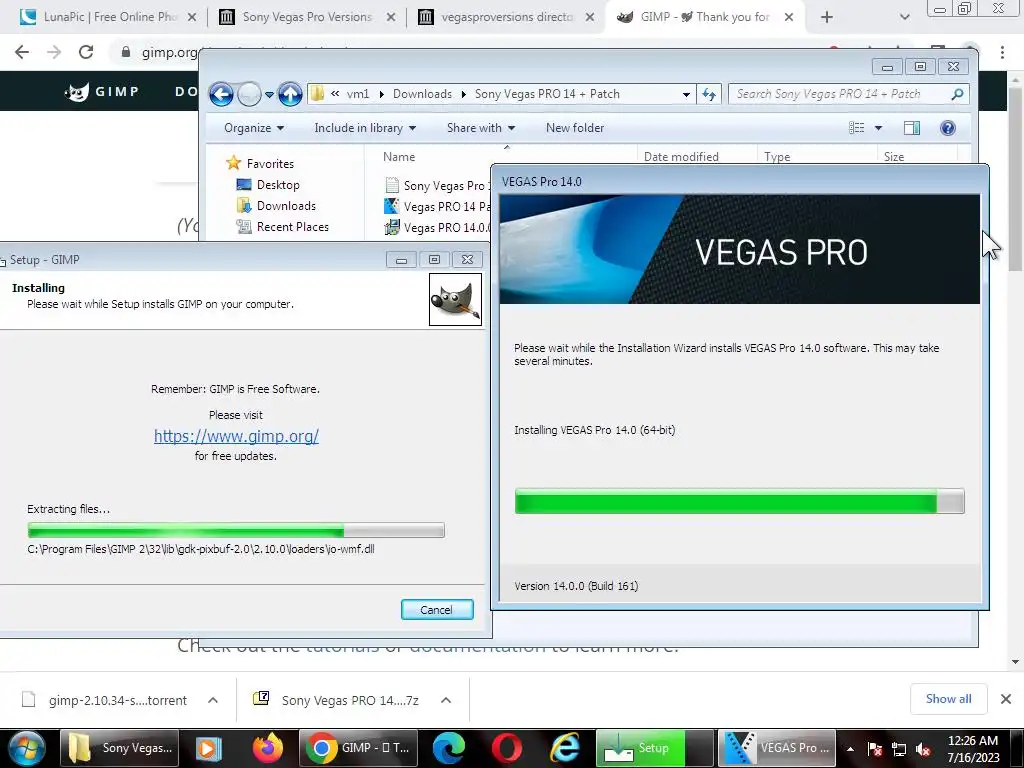This screenshot has width=1024, height=768.
Task: Switch to VEGAS Pro taskbar button
Action: tap(777, 748)
